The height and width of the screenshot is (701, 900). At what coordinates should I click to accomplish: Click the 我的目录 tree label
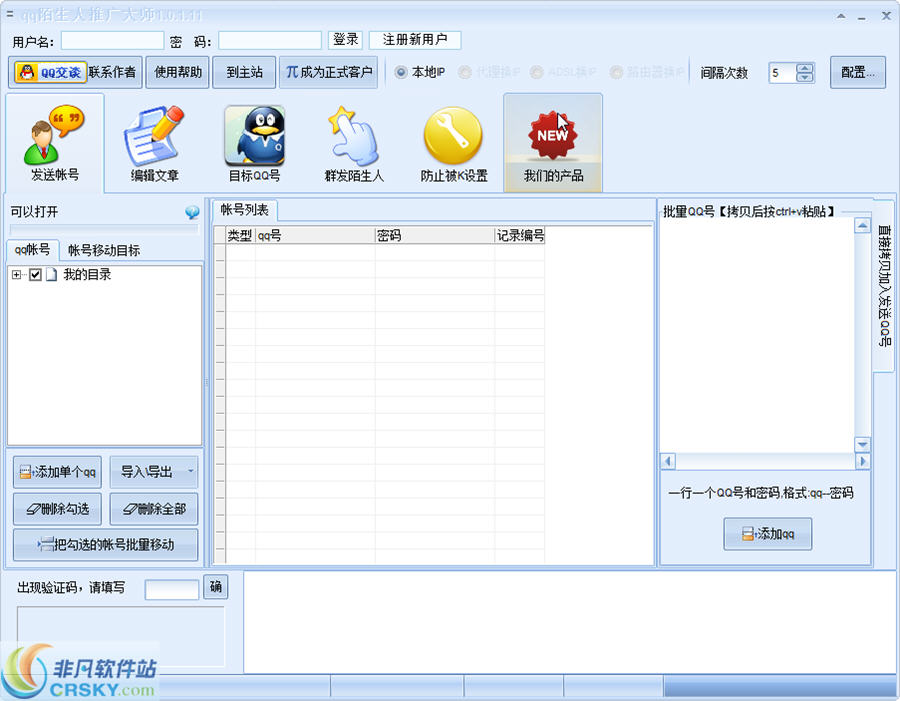coord(87,274)
